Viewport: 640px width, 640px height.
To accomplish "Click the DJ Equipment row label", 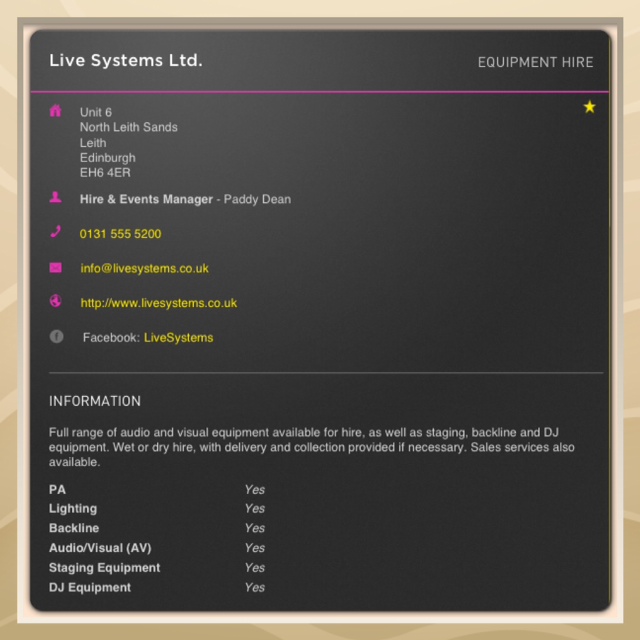I will click(90, 587).
